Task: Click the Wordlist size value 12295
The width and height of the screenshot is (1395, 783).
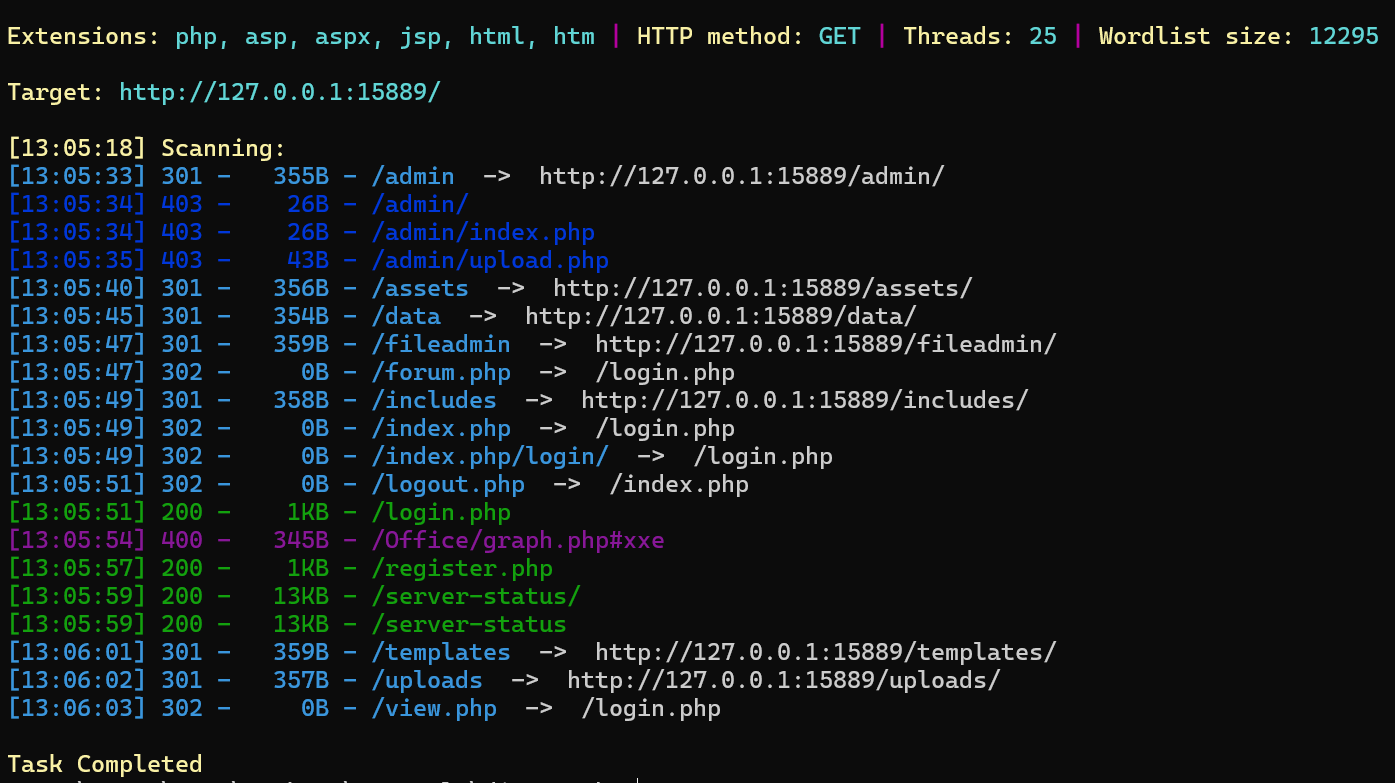Action: (x=1344, y=37)
